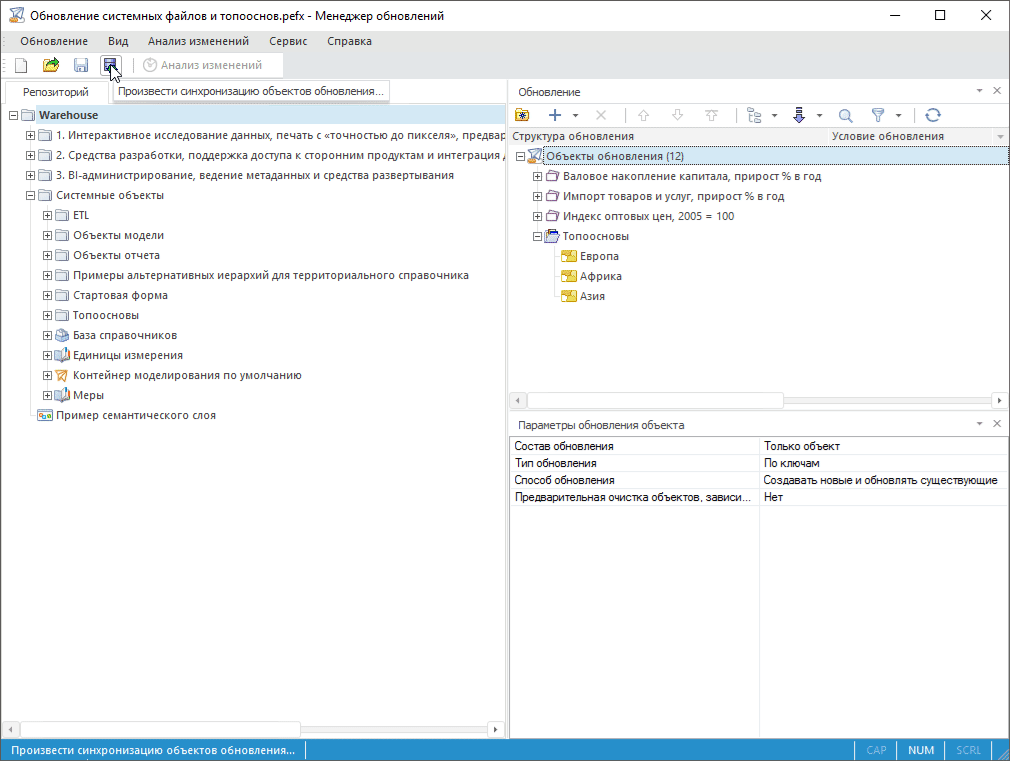Click the blue download arrow icon

point(799,115)
